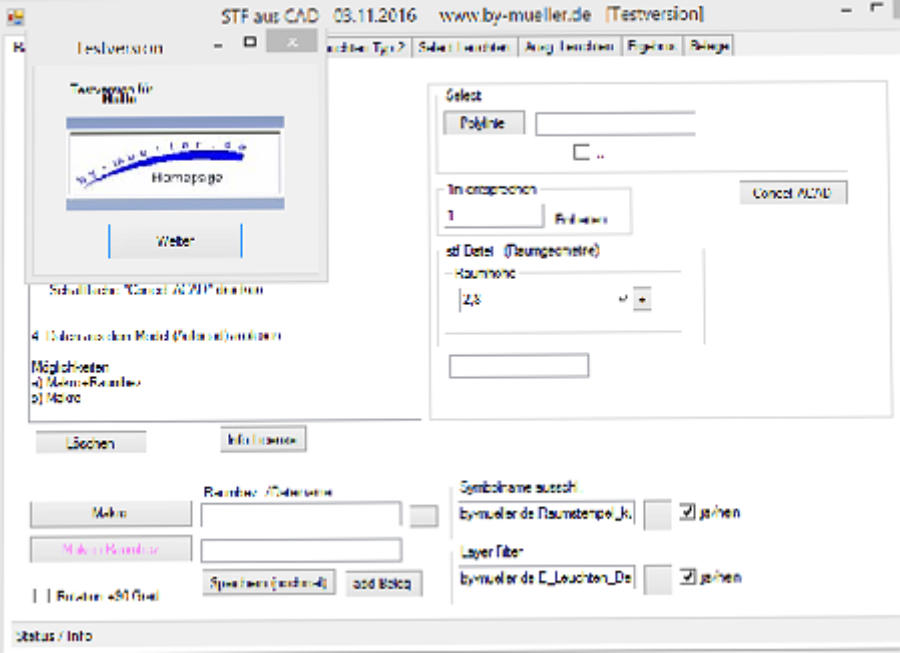Click the by-mueller.de Homepage logo
Image resolution: width=900 pixels, height=653 pixels.
pos(175,162)
